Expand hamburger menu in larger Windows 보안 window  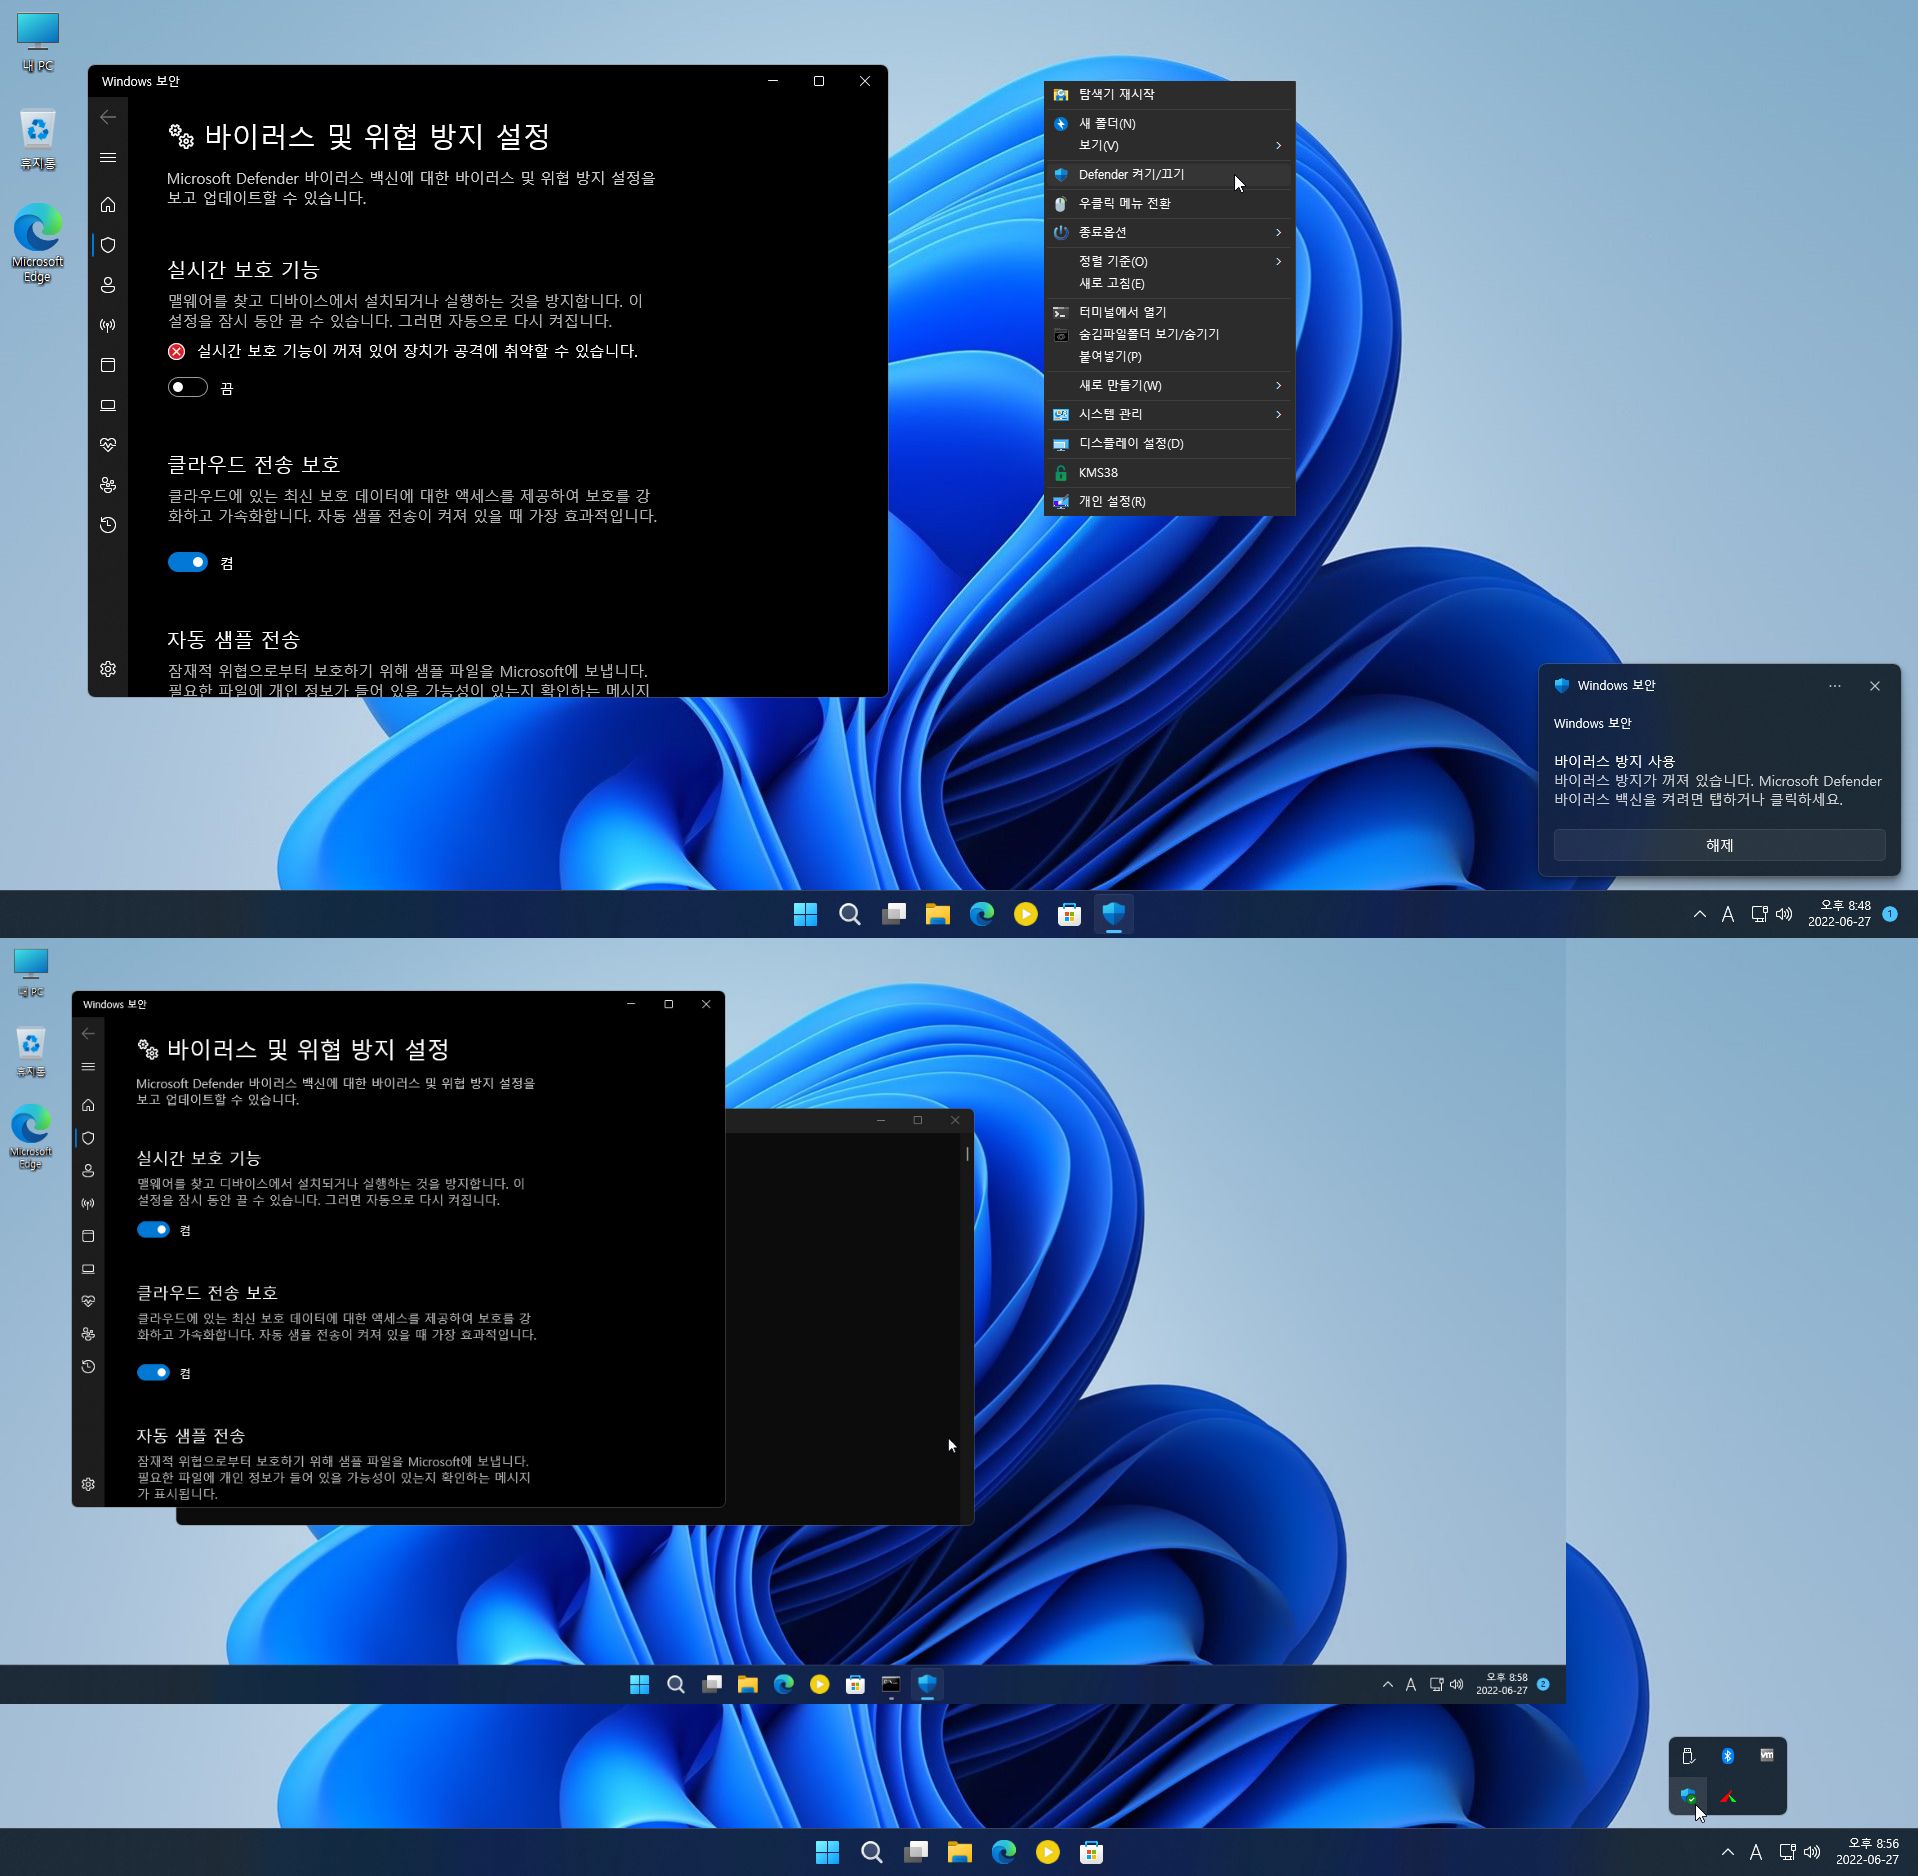(108, 158)
